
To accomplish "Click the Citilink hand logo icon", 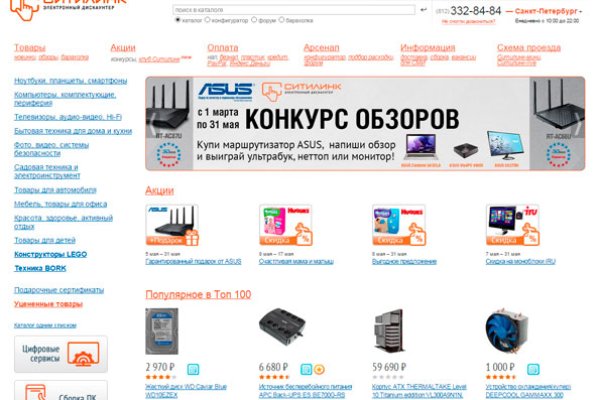I will coord(24,8).
